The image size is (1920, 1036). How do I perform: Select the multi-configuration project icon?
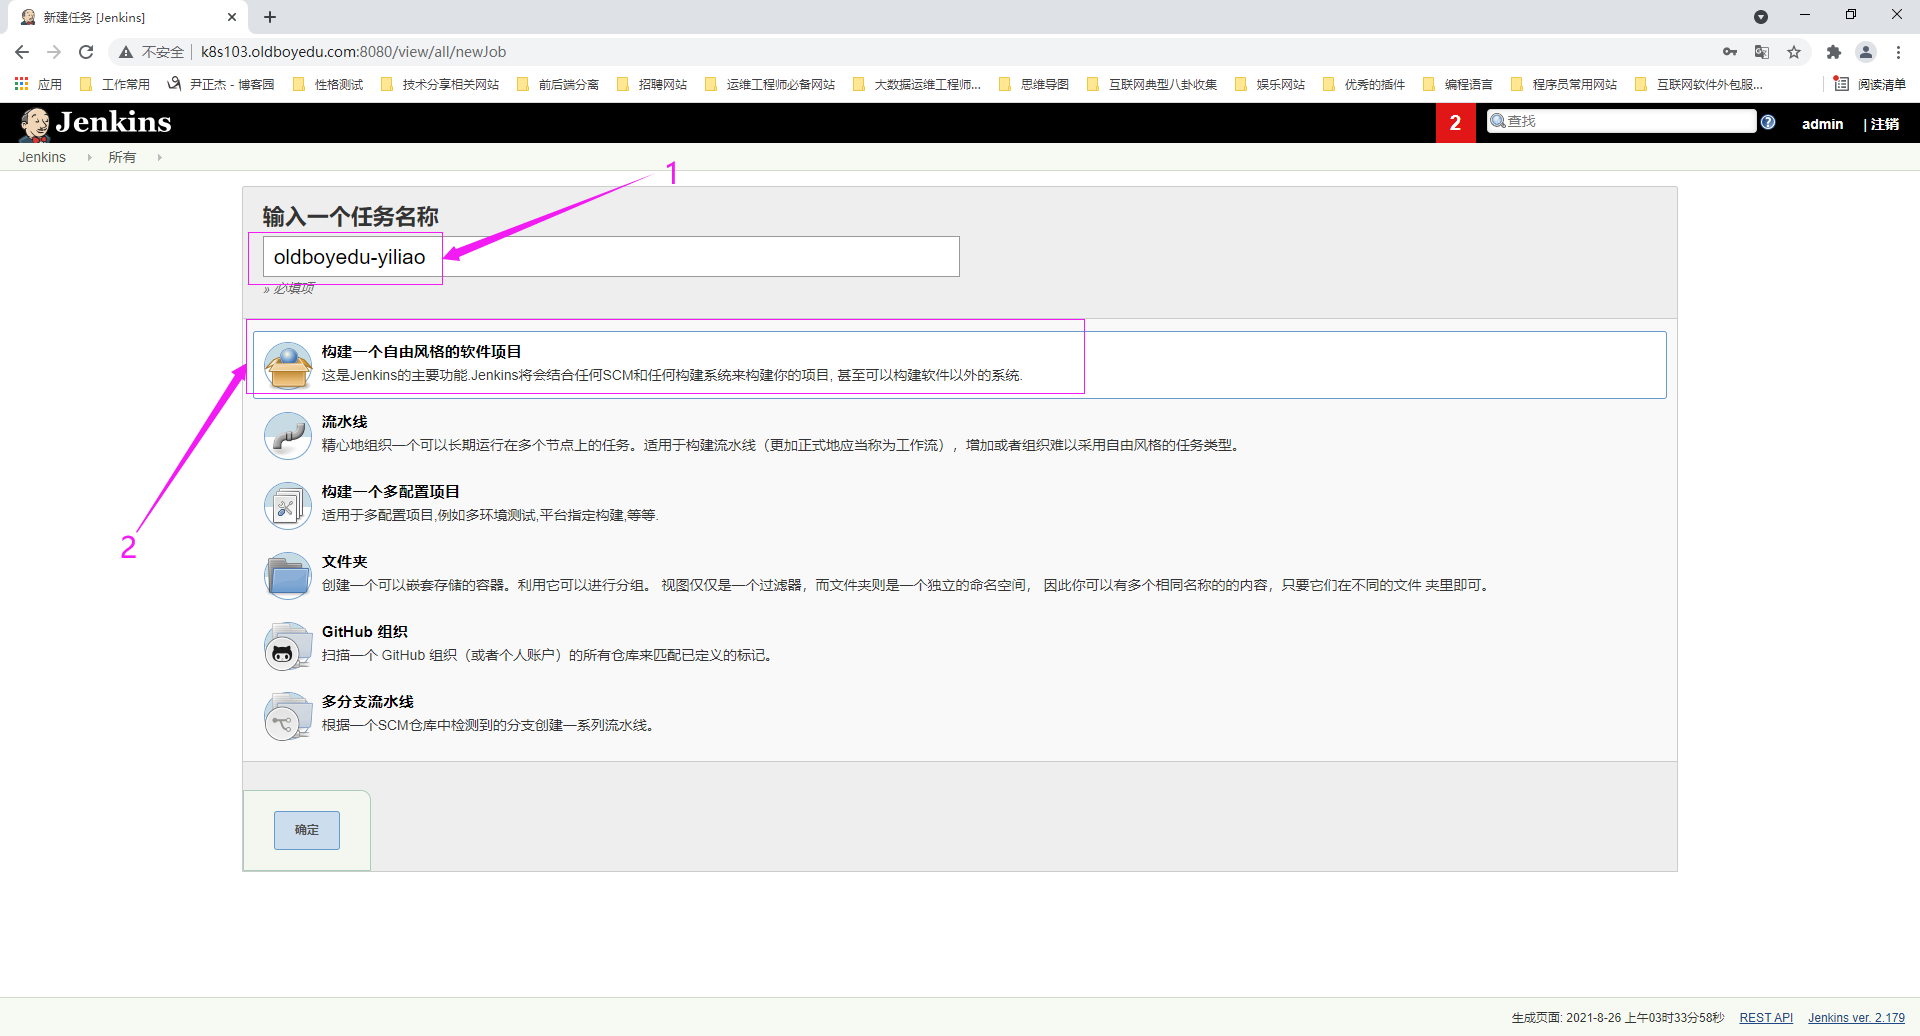tap(288, 505)
